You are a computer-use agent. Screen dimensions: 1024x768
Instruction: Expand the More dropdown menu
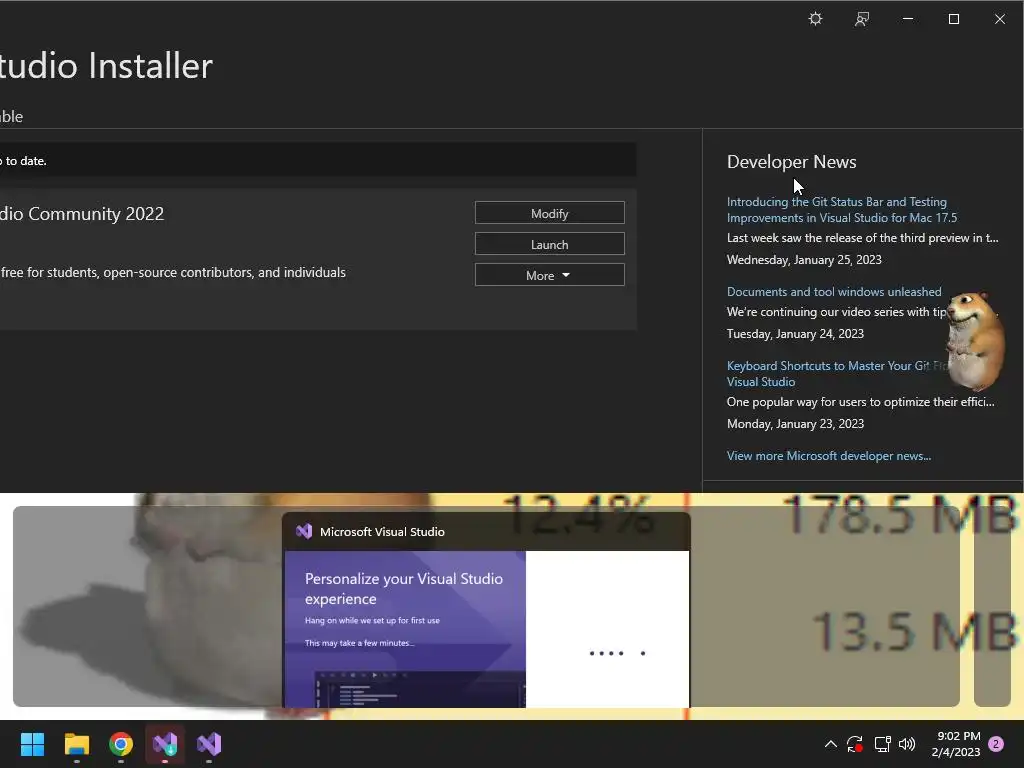549,275
